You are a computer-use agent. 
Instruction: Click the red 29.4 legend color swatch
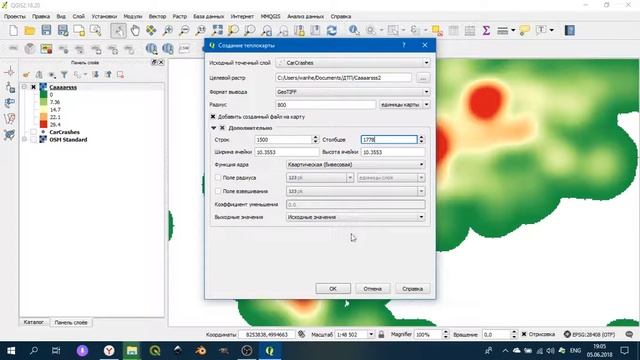(44, 124)
